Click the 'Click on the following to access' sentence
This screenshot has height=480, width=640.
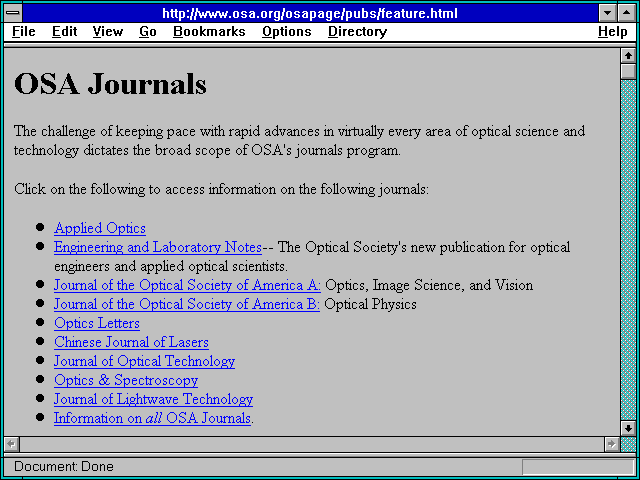coord(222,189)
